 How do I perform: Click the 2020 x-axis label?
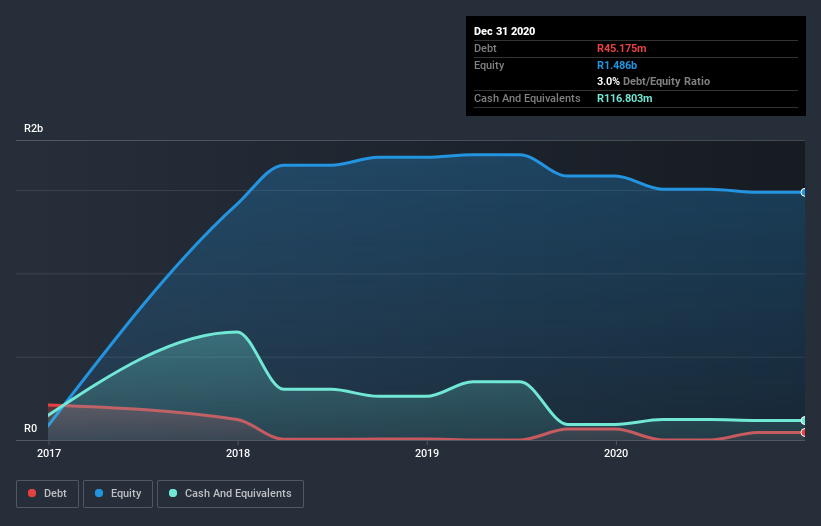pos(616,453)
